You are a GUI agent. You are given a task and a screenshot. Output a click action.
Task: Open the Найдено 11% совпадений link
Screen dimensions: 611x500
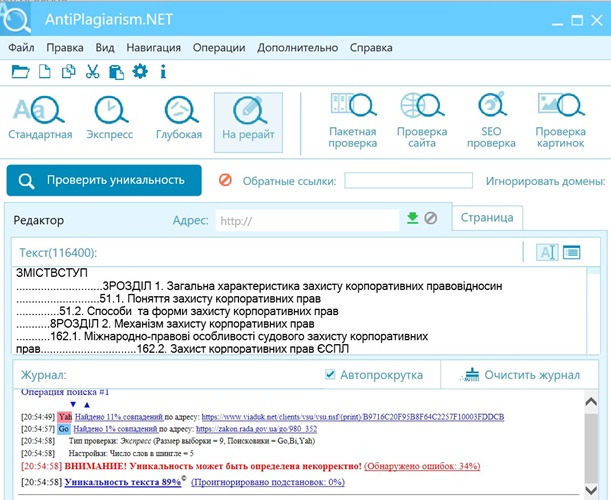[x=119, y=417]
